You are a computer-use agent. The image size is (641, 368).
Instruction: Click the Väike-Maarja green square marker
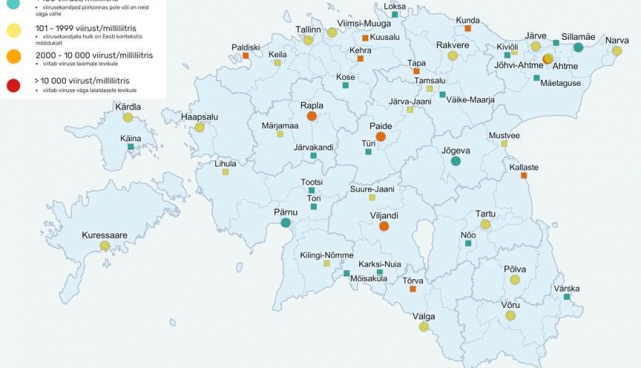coord(442,95)
